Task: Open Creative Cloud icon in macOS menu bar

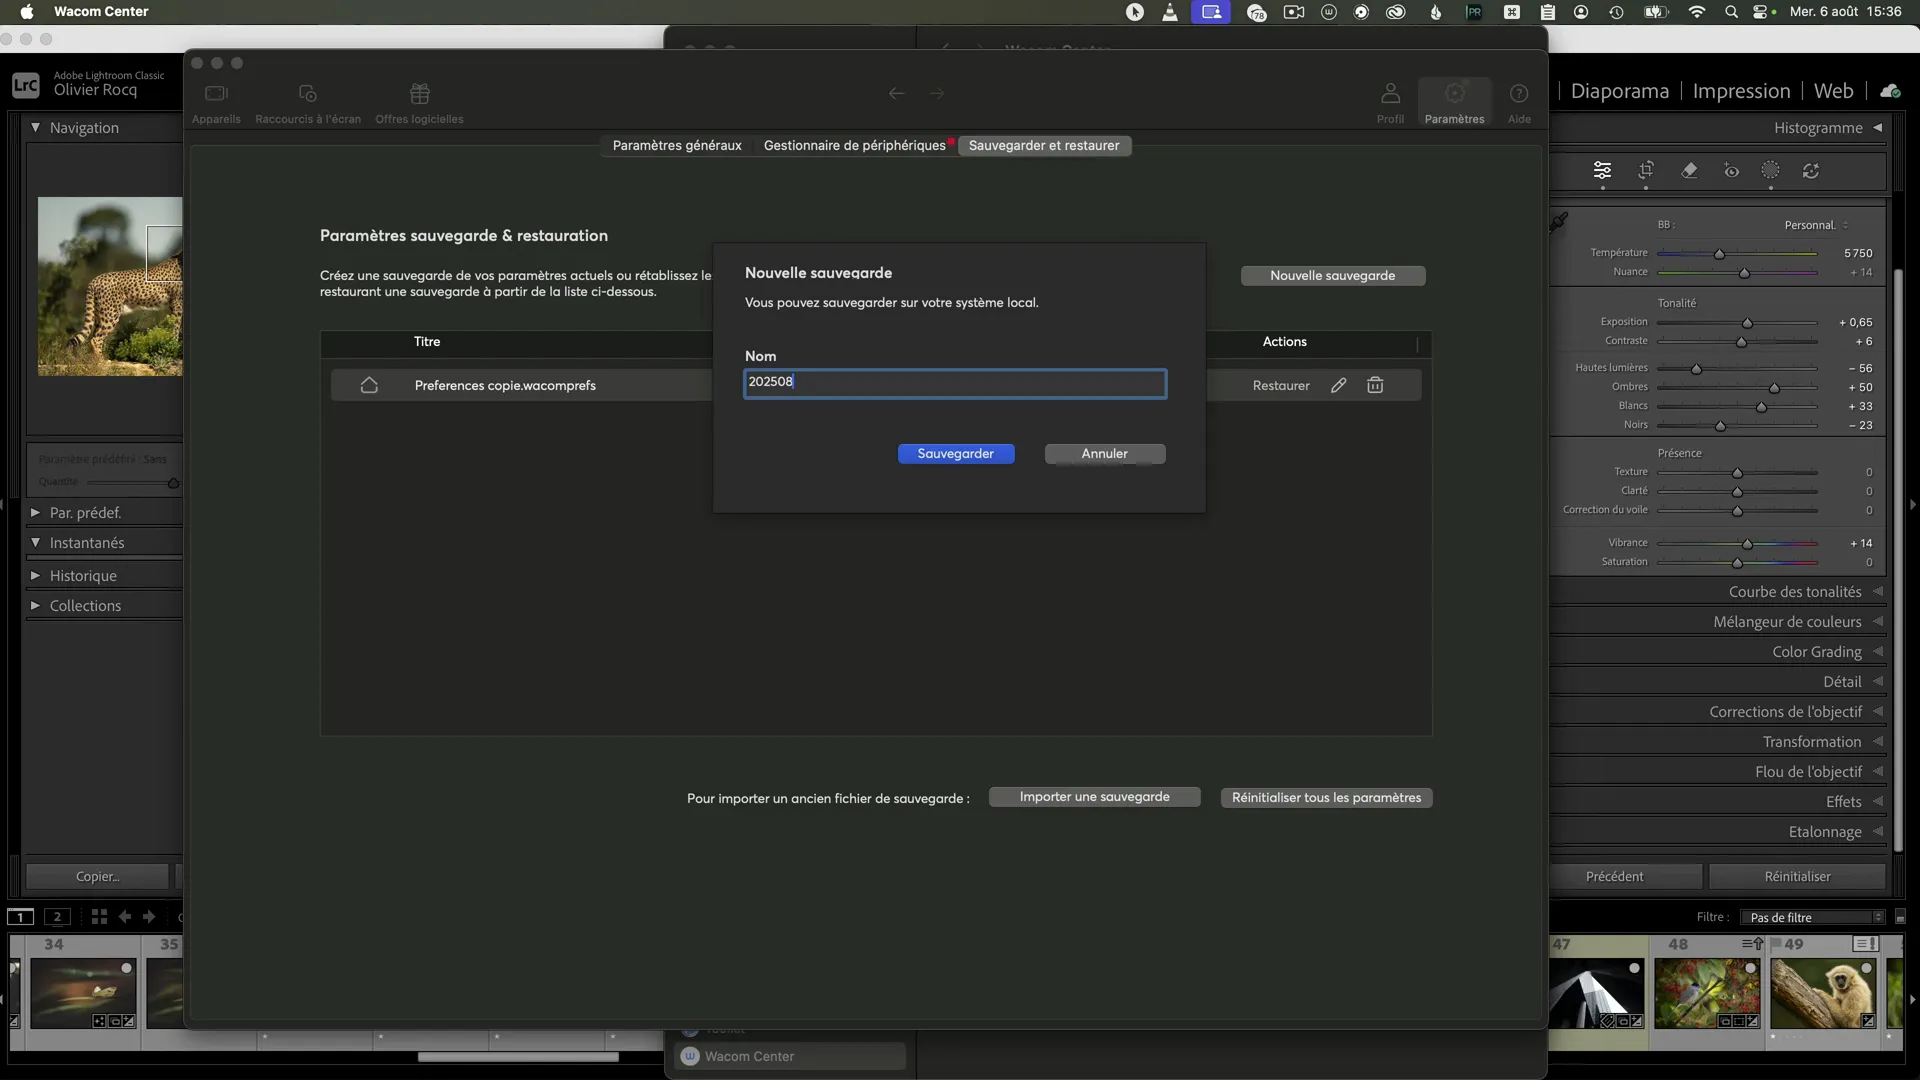Action: [x=1395, y=12]
